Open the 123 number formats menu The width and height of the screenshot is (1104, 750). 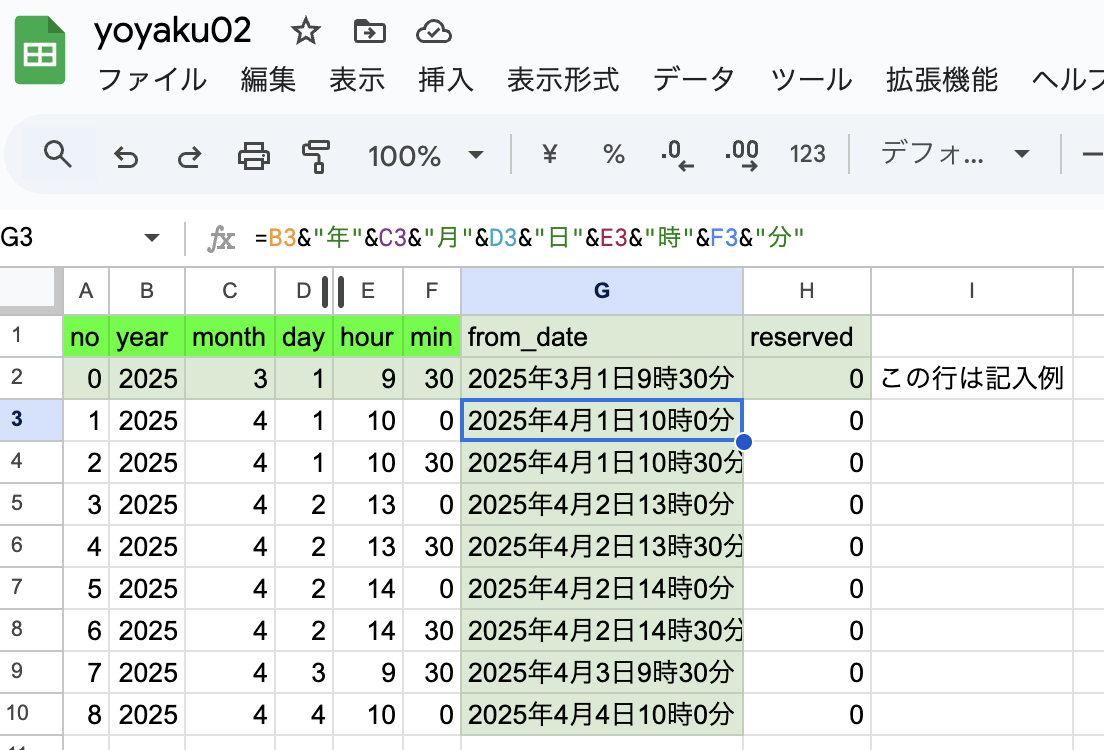(x=808, y=154)
